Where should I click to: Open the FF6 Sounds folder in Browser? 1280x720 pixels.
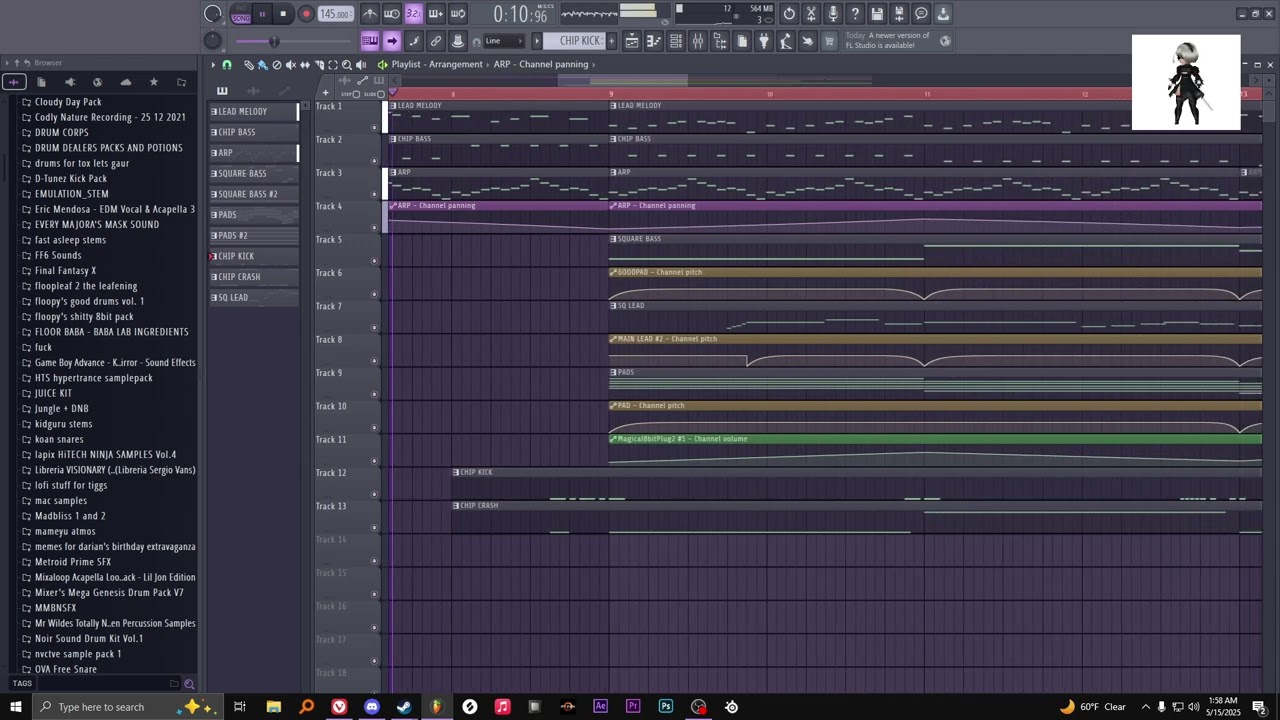[x=58, y=255]
